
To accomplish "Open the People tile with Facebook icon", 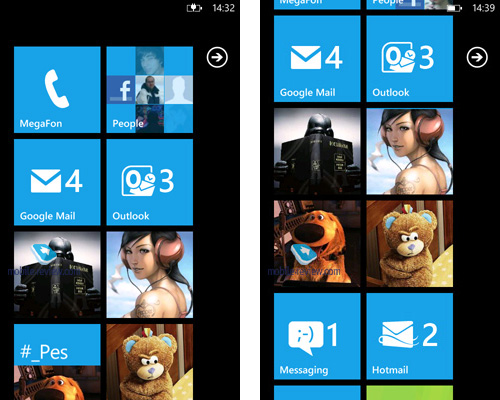I will tap(150, 90).
